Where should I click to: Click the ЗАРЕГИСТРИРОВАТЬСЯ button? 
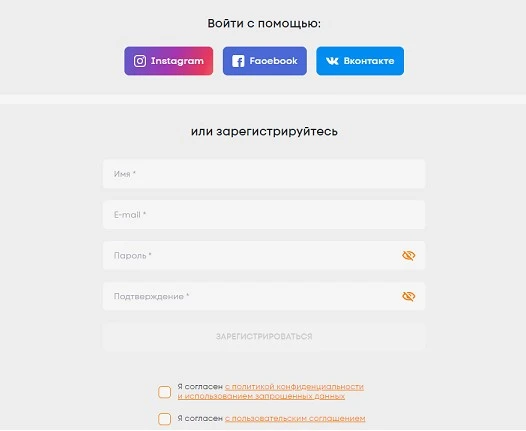pyautogui.click(x=264, y=337)
